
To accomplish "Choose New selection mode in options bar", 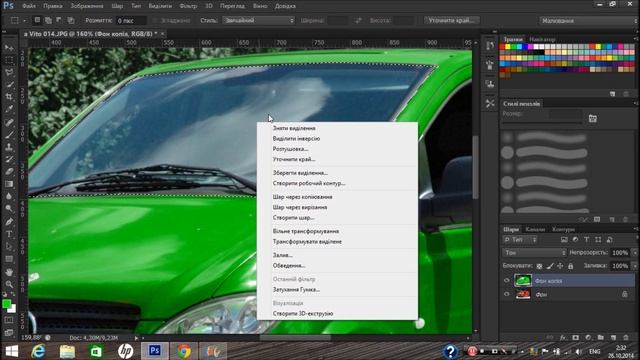I will (37, 20).
